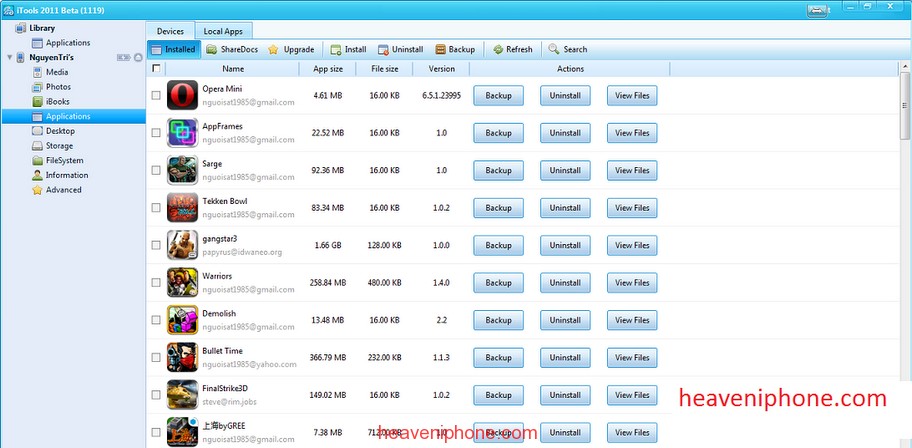This screenshot has height=448, width=912.
Task: Select the Sarge game icon
Action: point(182,170)
